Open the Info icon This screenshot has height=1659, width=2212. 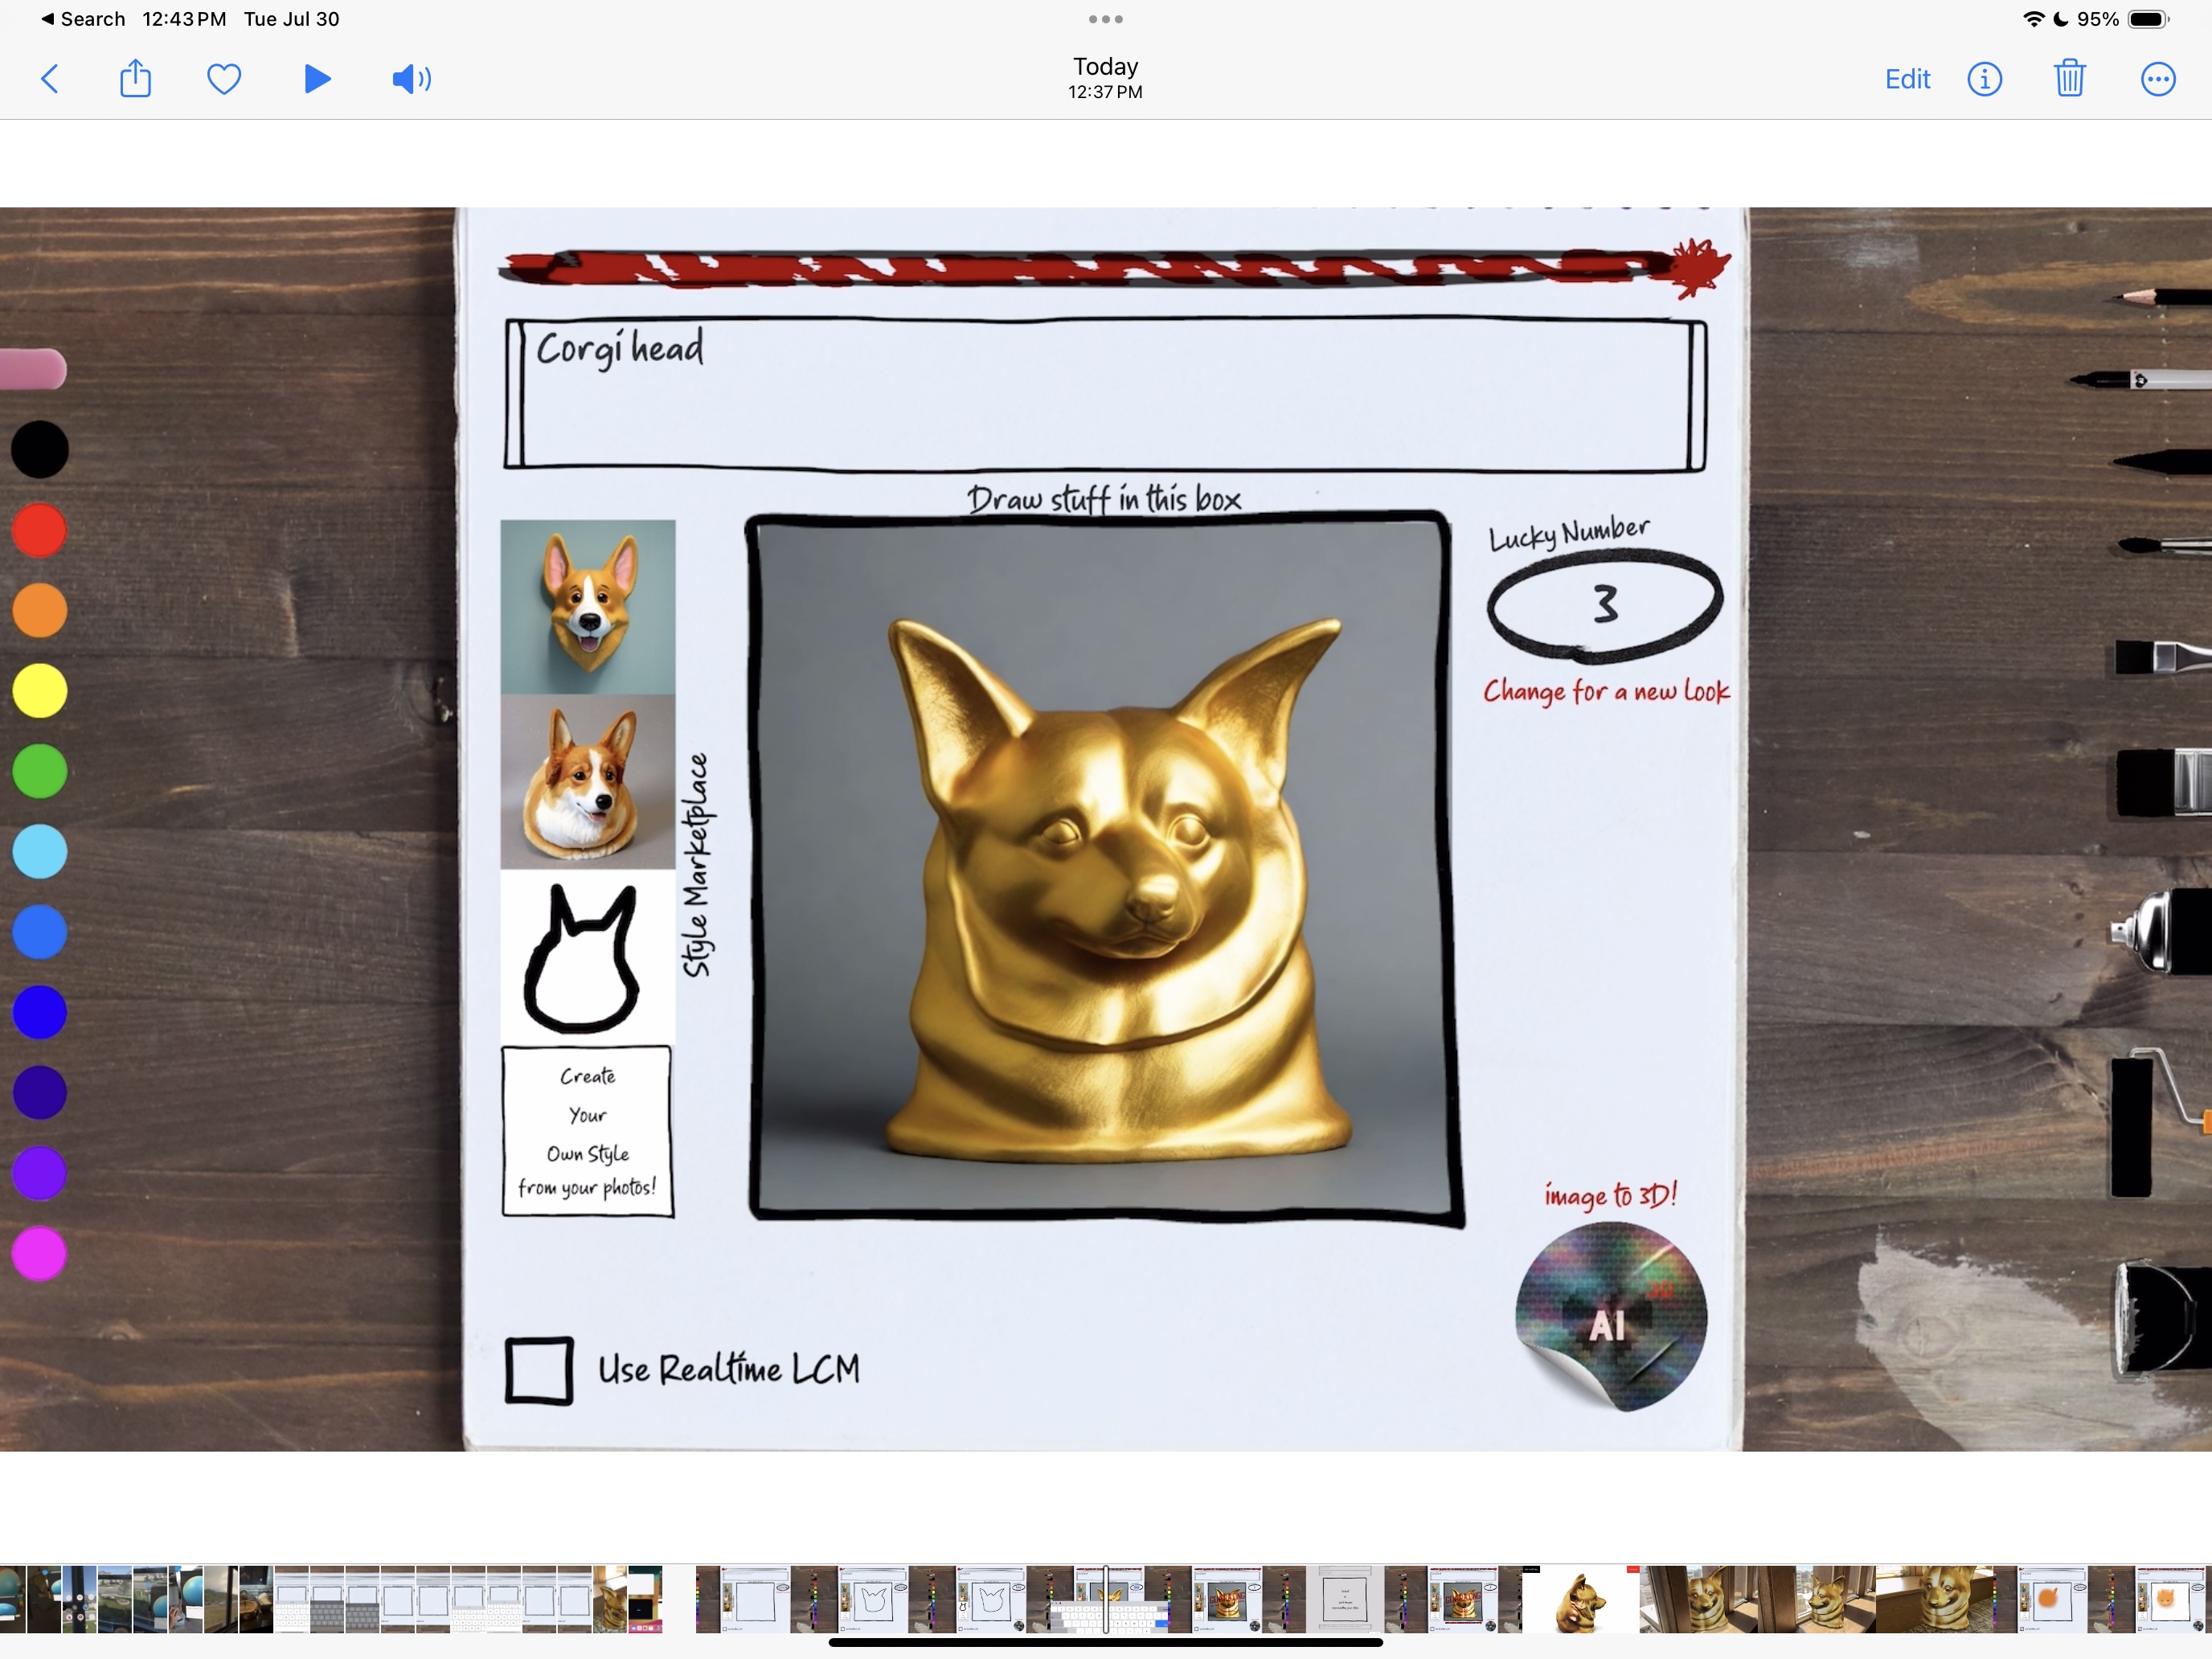1984,79
